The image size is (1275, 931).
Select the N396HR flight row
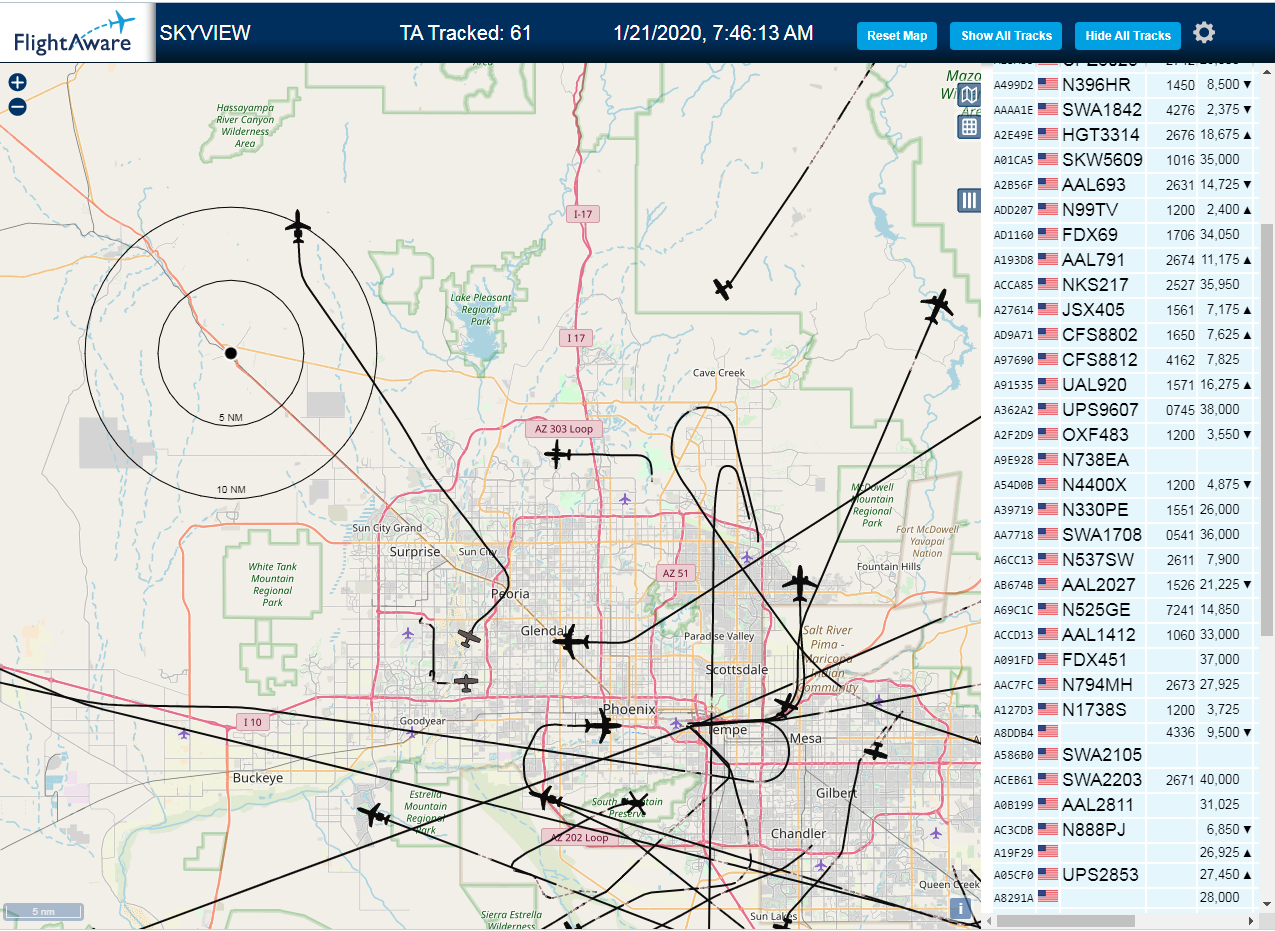click(x=1124, y=85)
